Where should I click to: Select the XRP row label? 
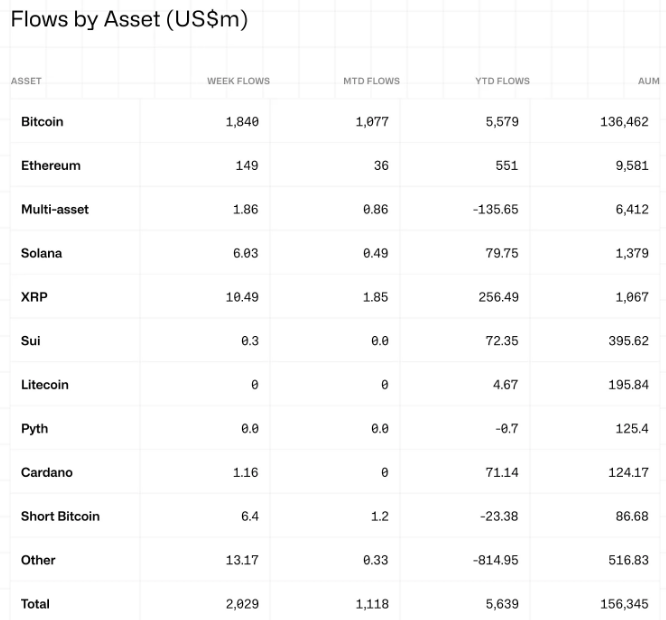pyautogui.click(x=33, y=297)
